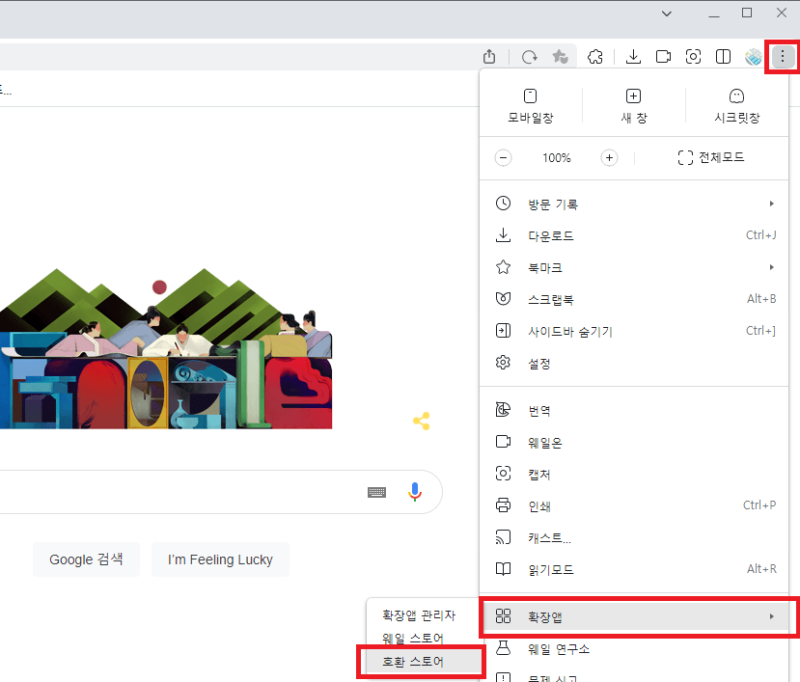Screen dimensions: 800x682
Task: Click the share page icon in toolbar
Action: point(489,56)
